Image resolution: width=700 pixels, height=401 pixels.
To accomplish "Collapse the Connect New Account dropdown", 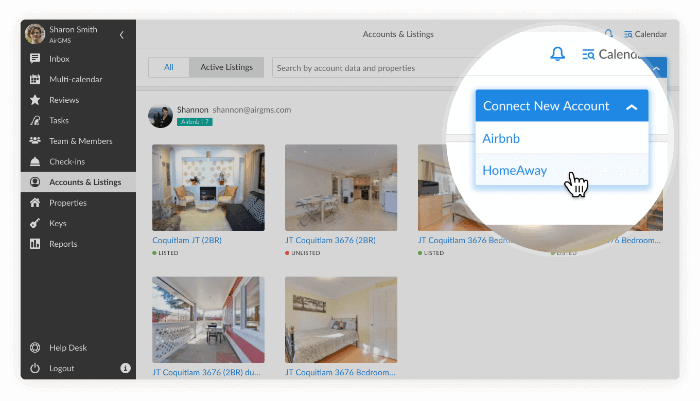I will pyautogui.click(x=631, y=107).
